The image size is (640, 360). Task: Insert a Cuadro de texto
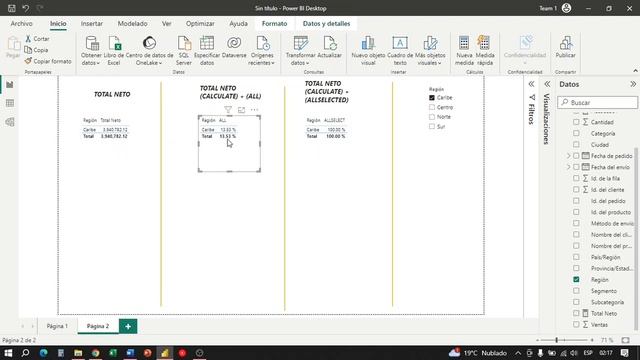[400, 51]
